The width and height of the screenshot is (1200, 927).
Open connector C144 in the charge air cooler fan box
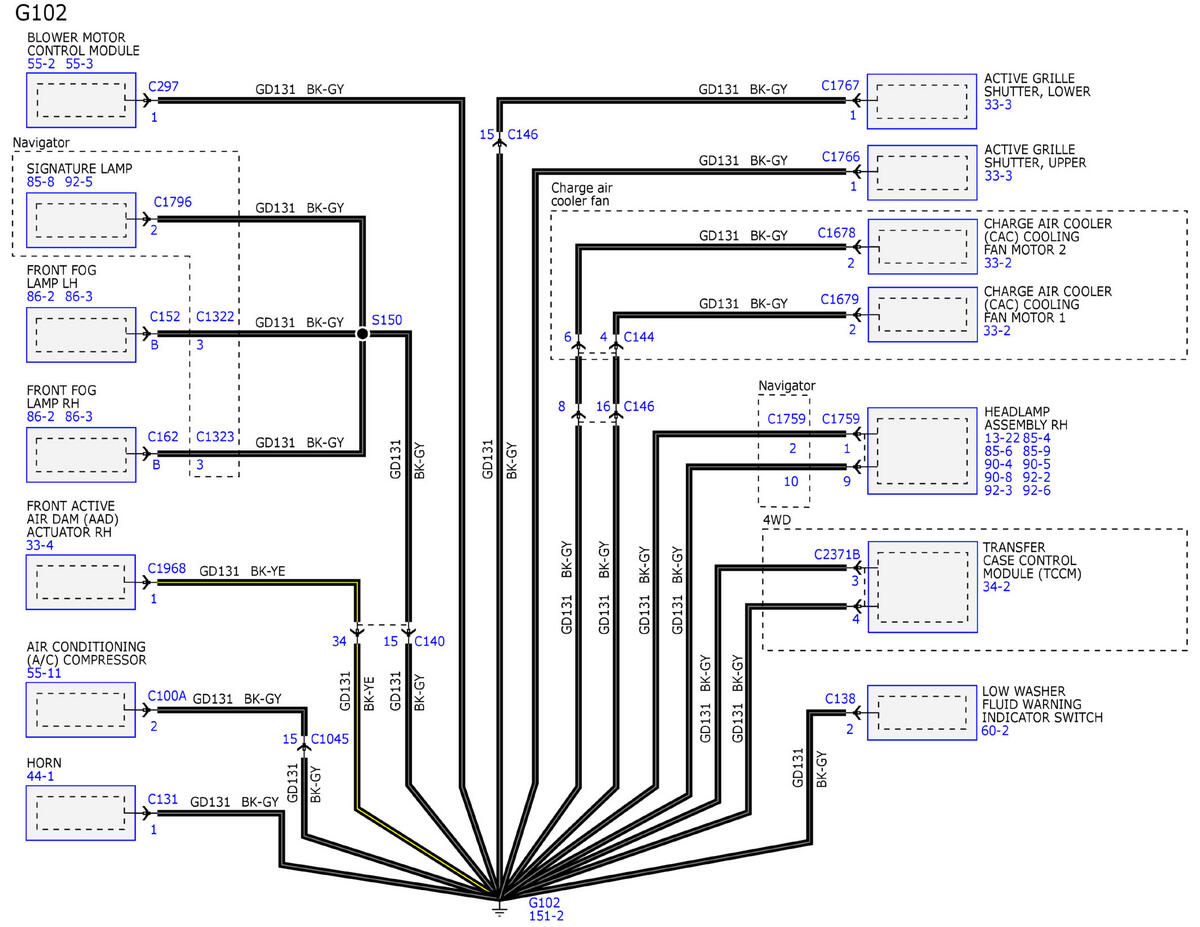(x=639, y=337)
